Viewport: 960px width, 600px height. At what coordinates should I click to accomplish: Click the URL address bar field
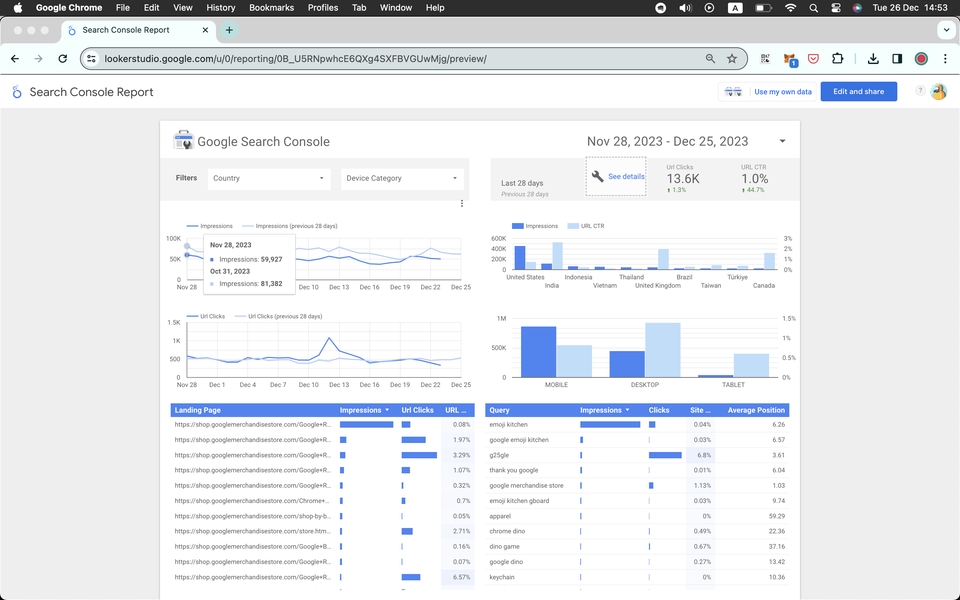(398, 59)
